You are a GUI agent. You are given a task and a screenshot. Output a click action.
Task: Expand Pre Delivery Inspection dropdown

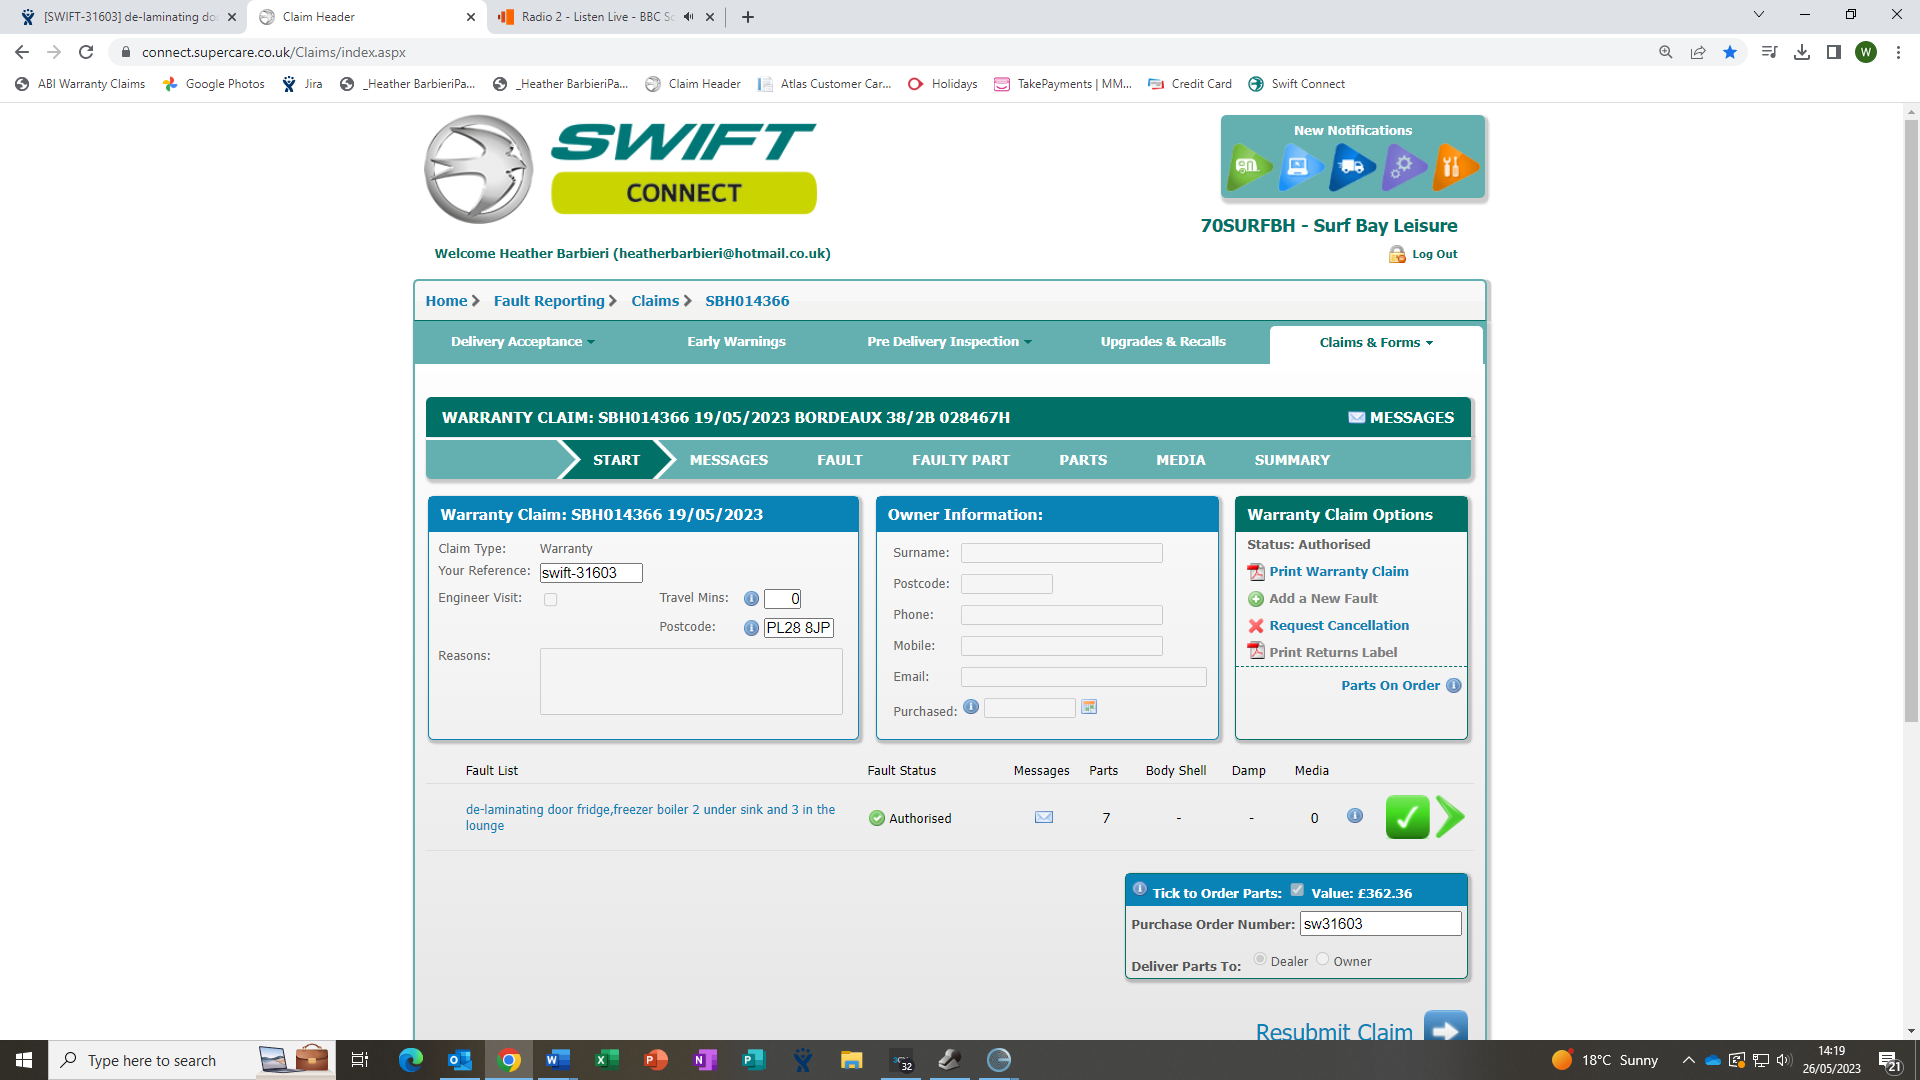pyautogui.click(x=948, y=342)
